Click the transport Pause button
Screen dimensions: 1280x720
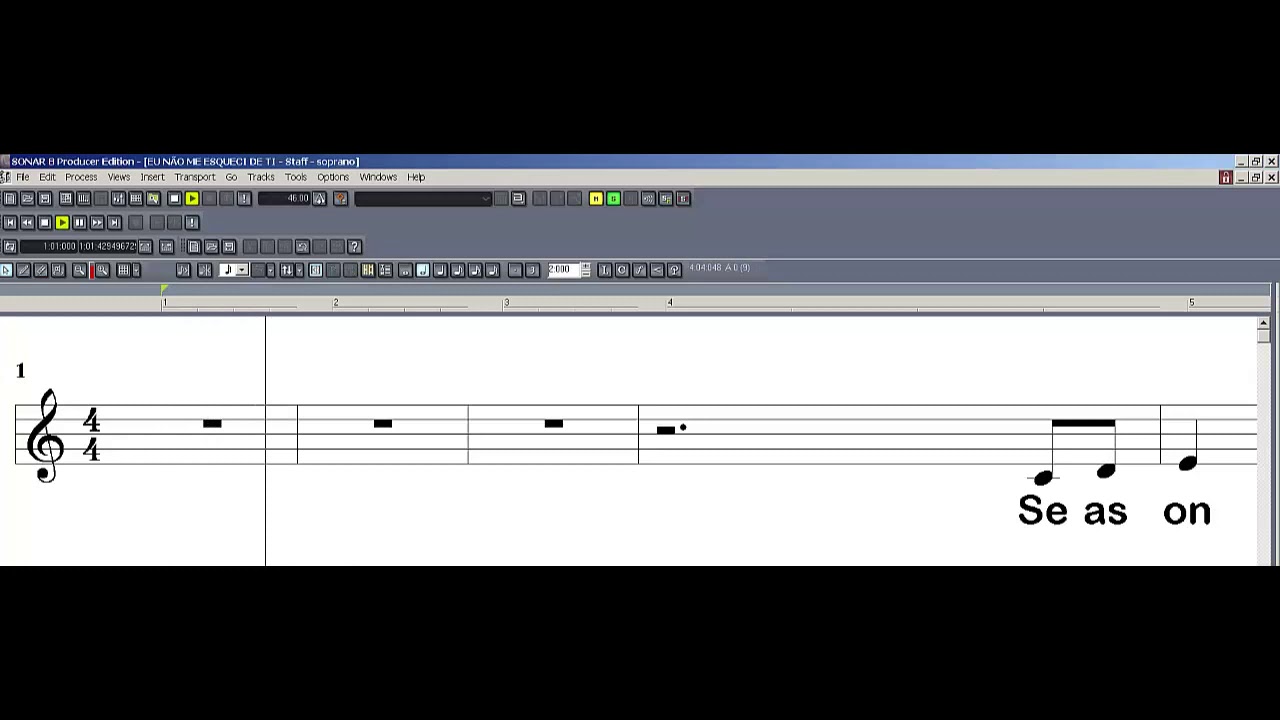point(79,222)
